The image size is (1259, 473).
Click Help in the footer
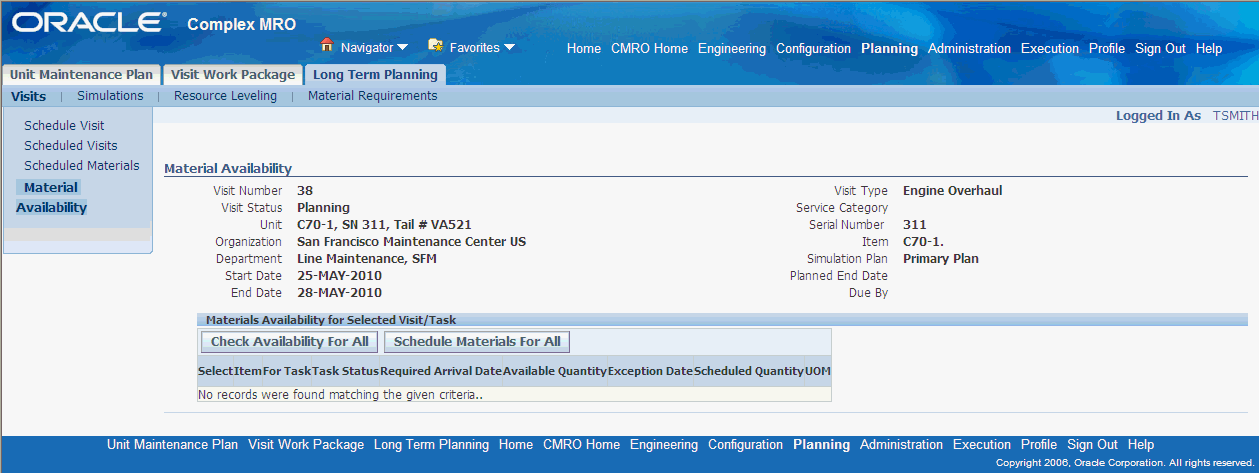[x=1141, y=445]
